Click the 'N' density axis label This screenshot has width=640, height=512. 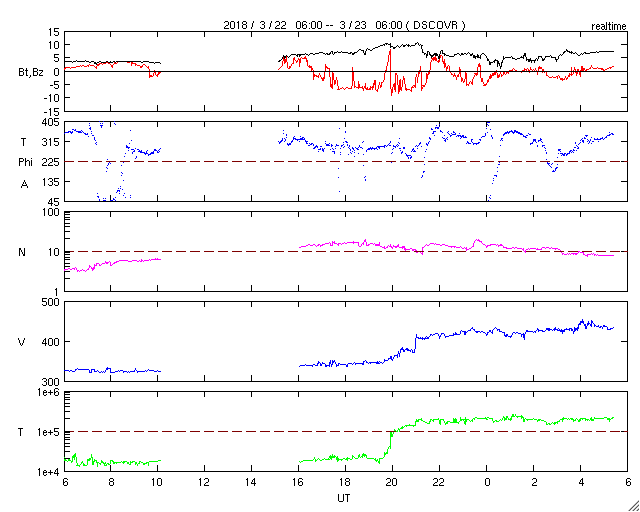pyautogui.click(x=22, y=252)
